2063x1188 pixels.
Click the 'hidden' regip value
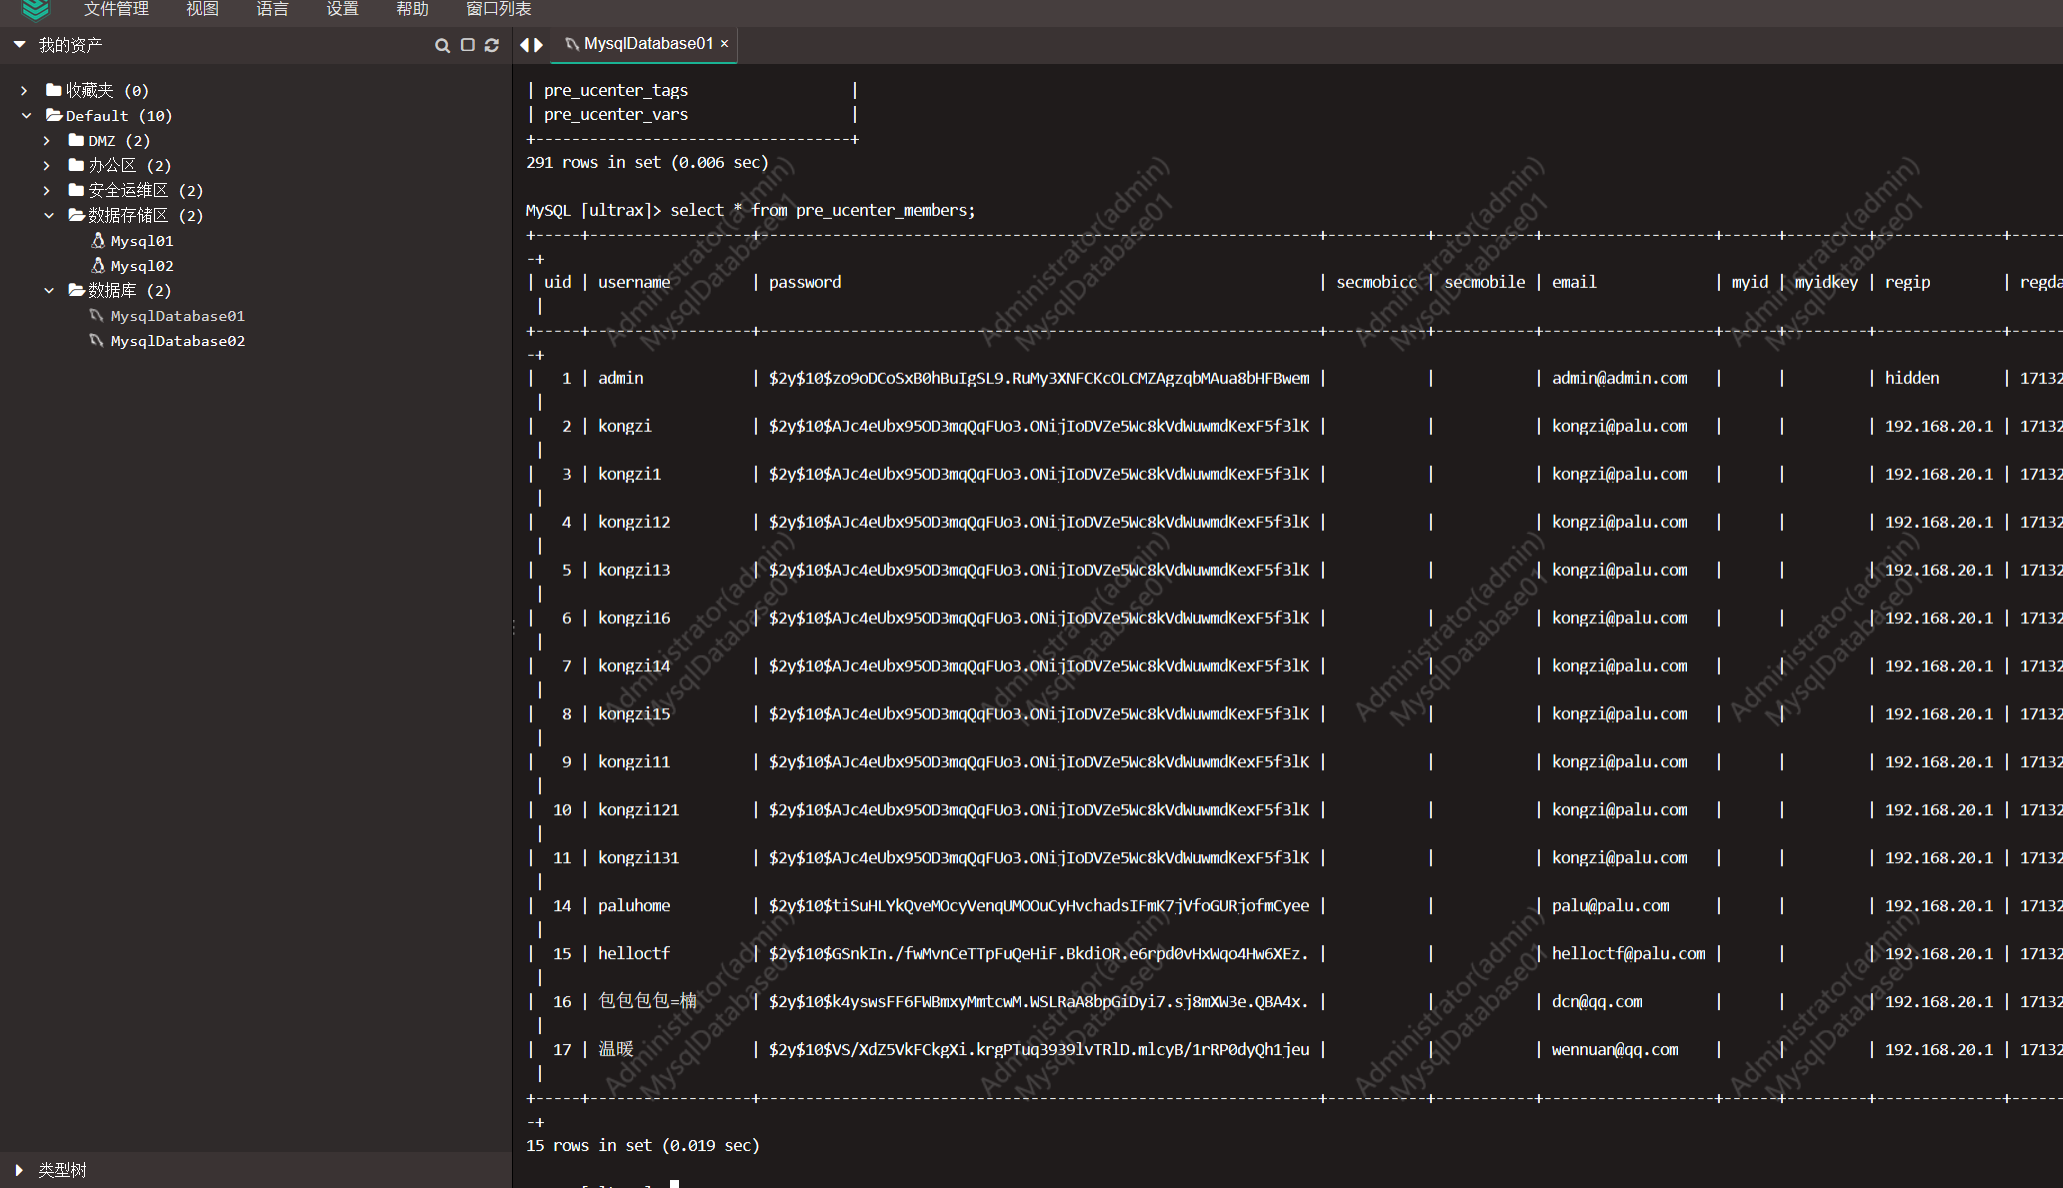click(1912, 378)
